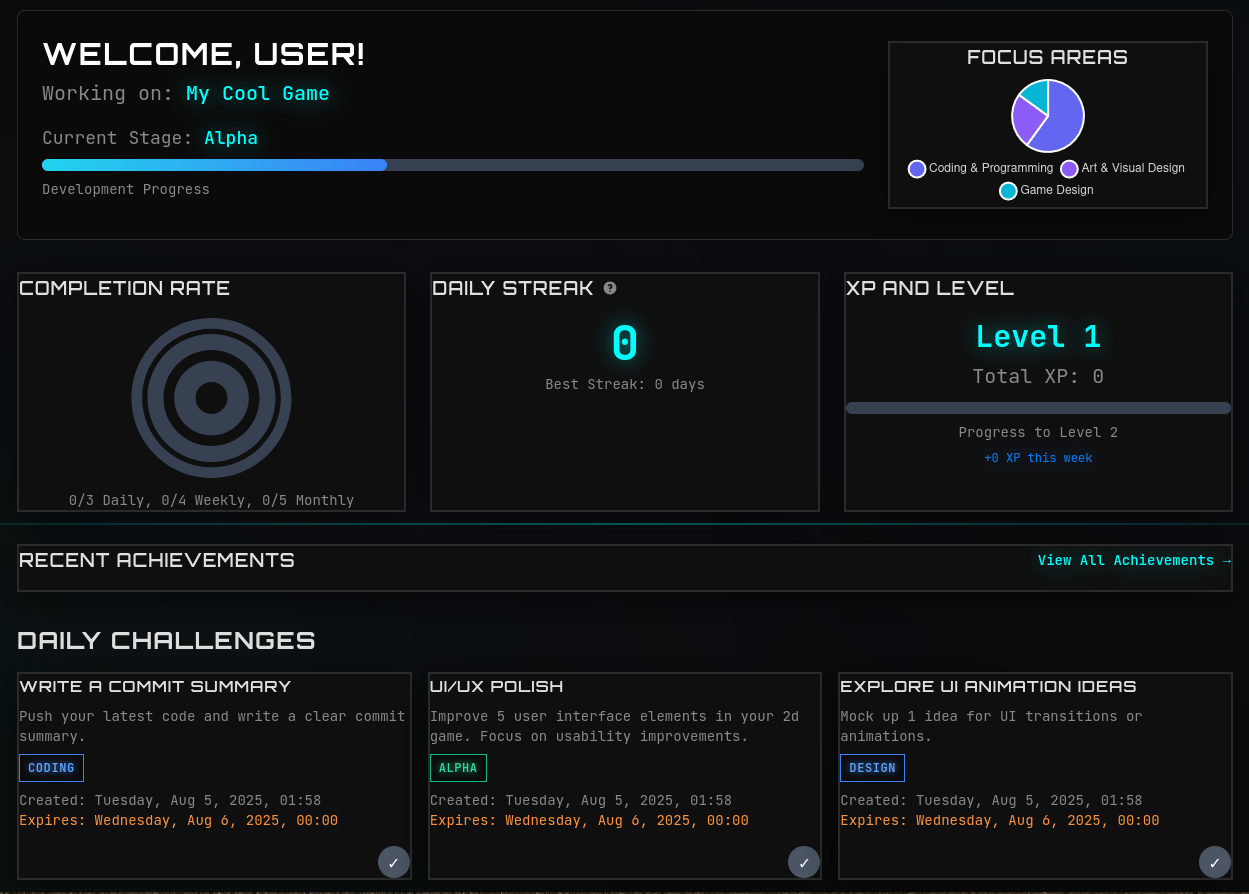Check off 'Explore UI Animation Ideas'
The height and width of the screenshot is (894, 1249).
(1214, 861)
